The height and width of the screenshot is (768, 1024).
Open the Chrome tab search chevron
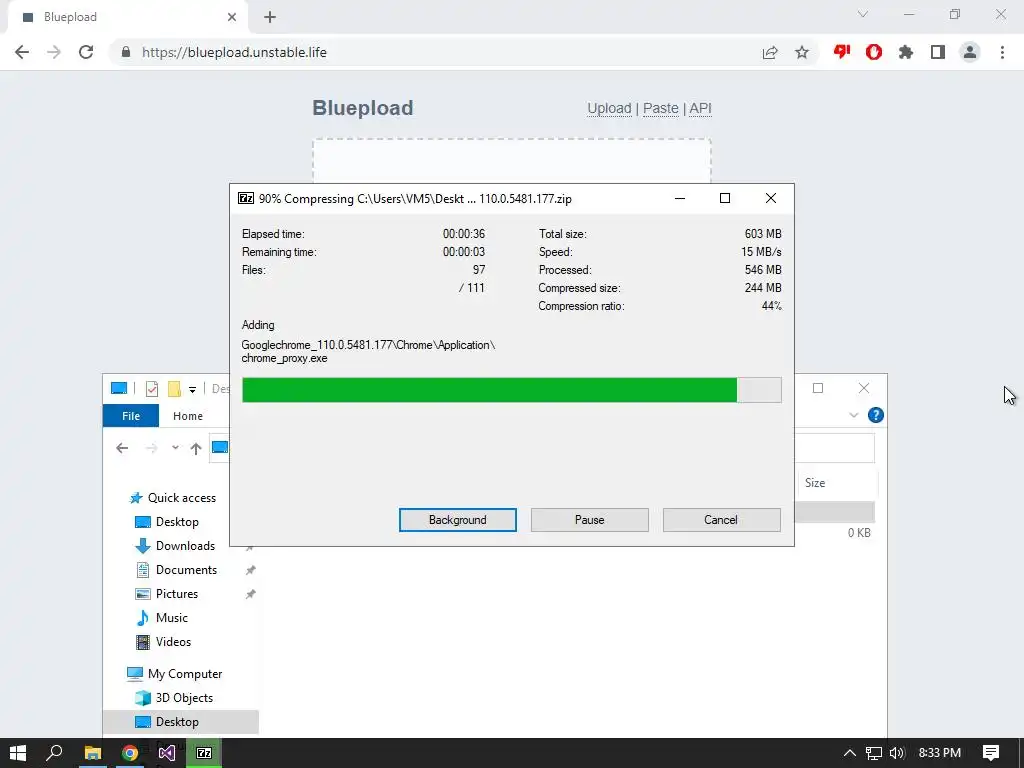863,14
